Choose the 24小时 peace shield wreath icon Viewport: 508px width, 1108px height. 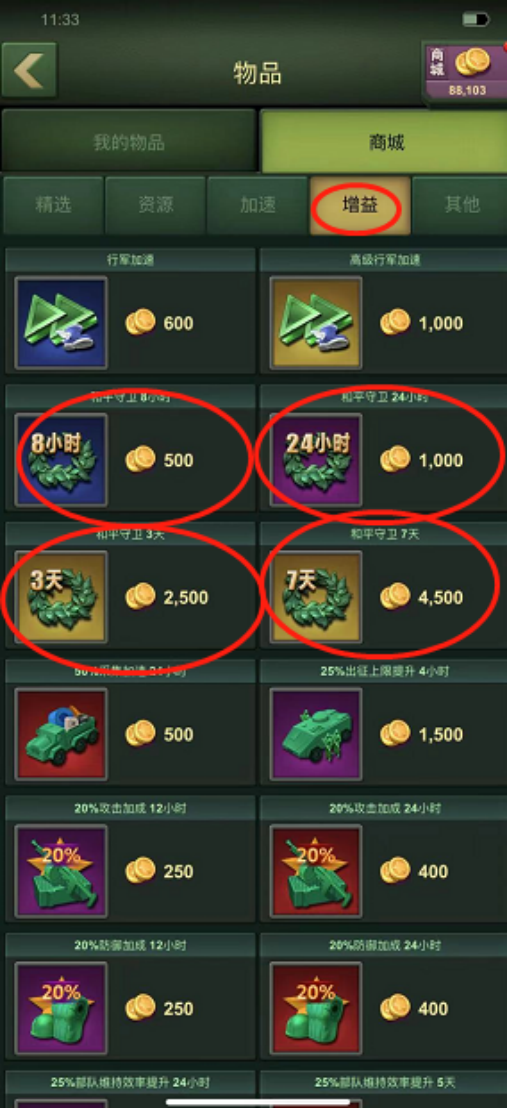pos(316,460)
